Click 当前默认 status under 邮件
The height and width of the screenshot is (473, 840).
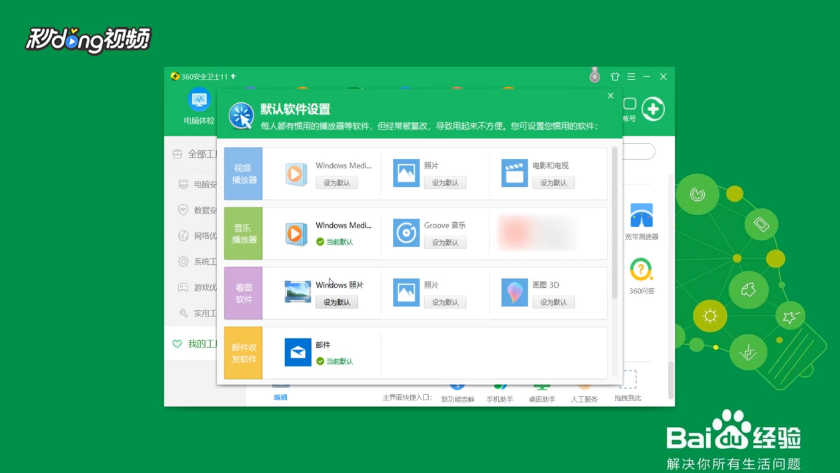(x=335, y=362)
